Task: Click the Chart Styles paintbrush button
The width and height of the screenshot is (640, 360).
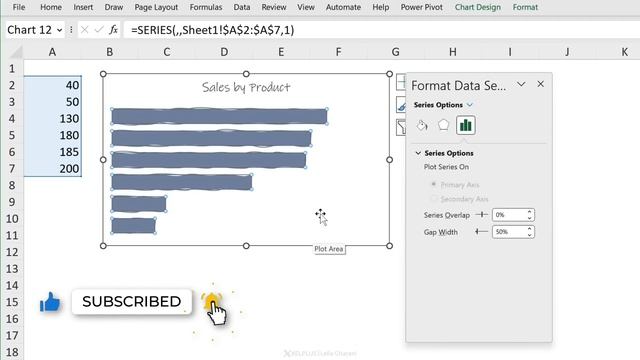Action: pyautogui.click(x=401, y=105)
